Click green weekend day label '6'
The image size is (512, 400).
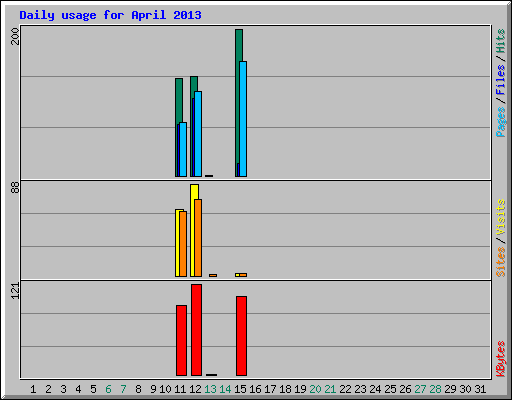point(108,389)
